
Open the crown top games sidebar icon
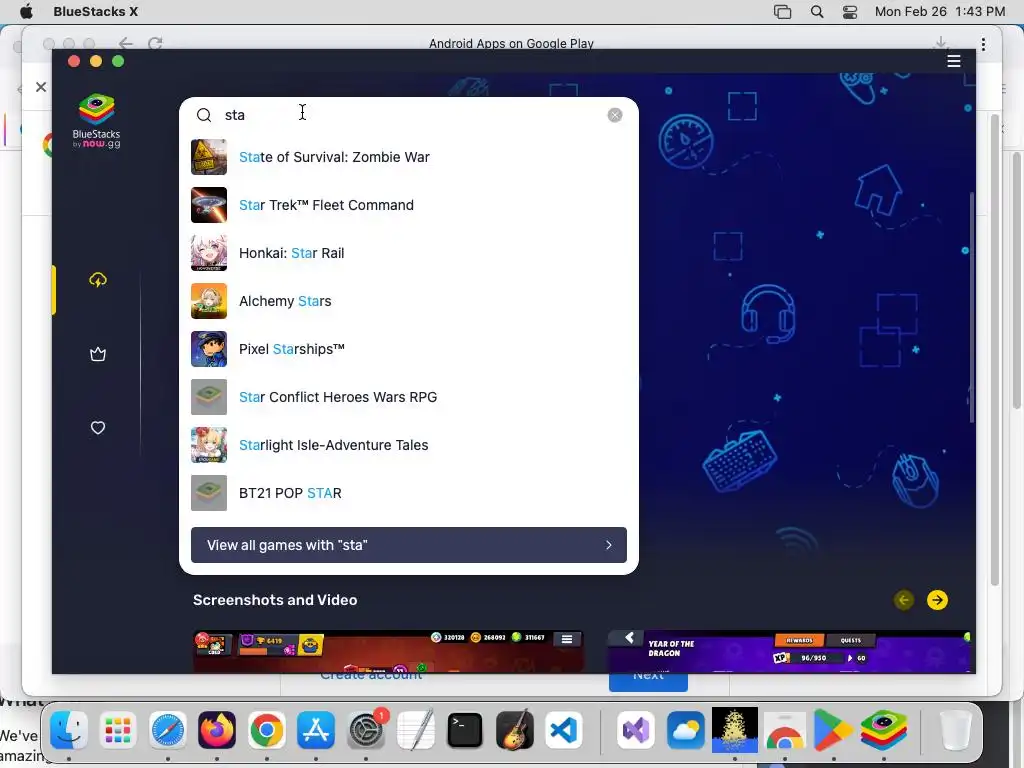pos(98,354)
